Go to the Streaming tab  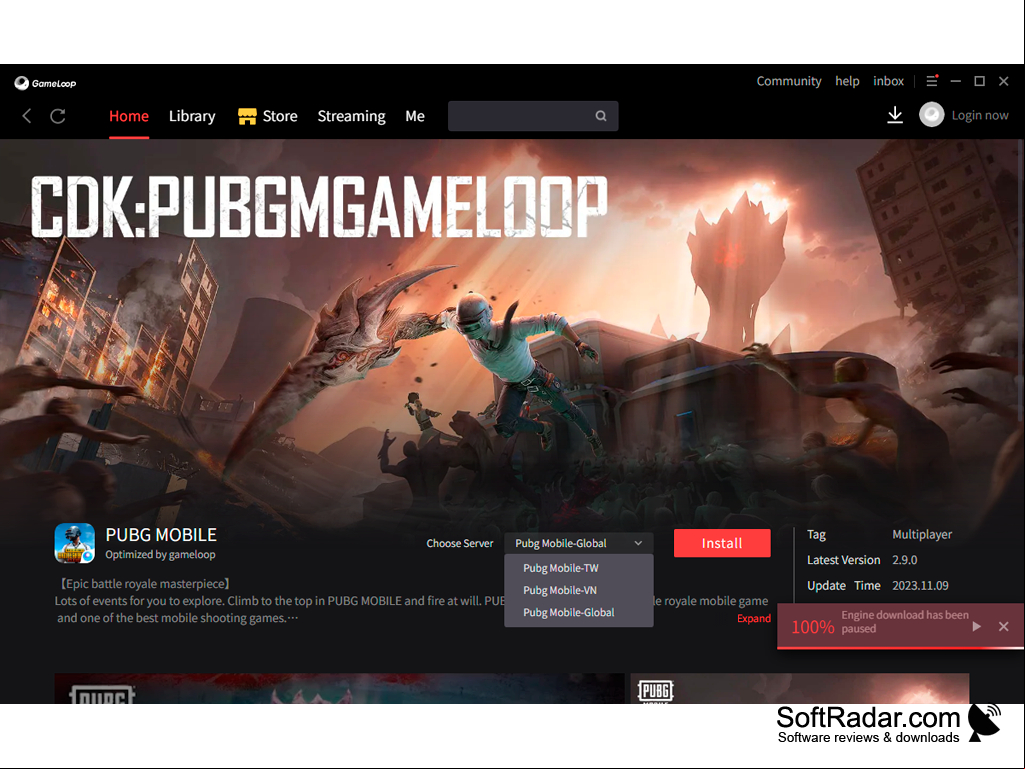tap(351, 116)
